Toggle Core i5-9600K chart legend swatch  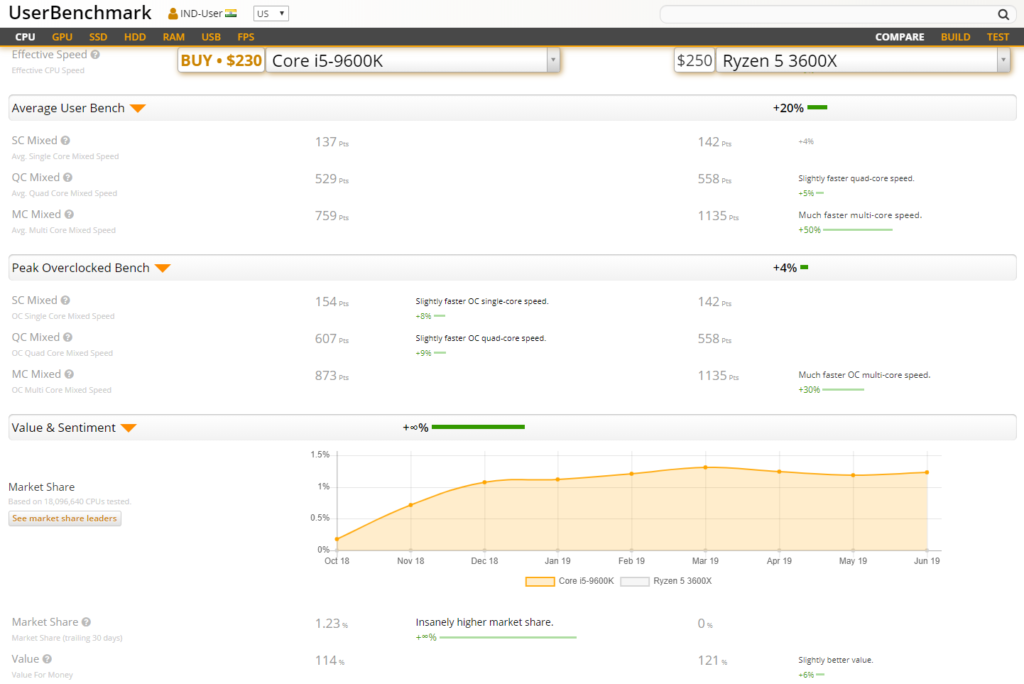tap(540, 581)
